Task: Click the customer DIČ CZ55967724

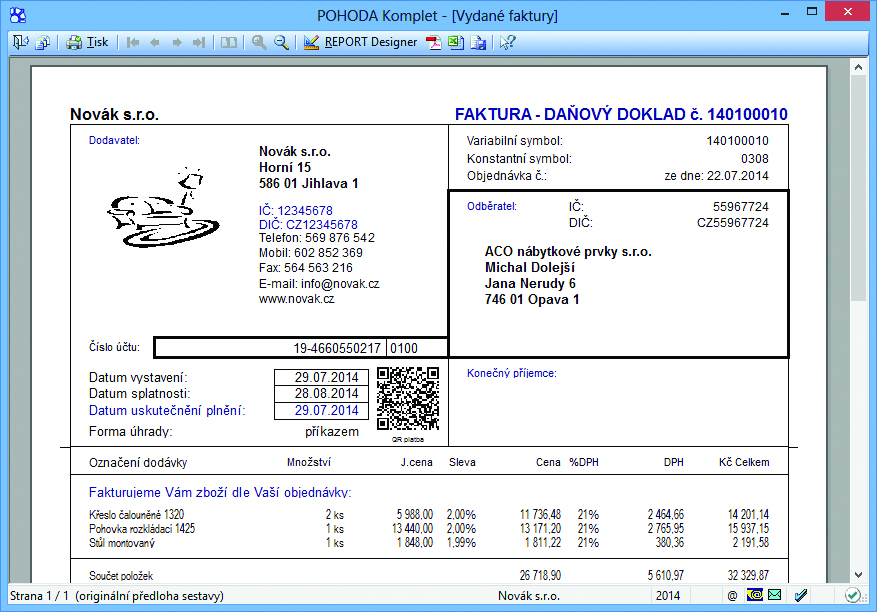Action: coord(733,223)
